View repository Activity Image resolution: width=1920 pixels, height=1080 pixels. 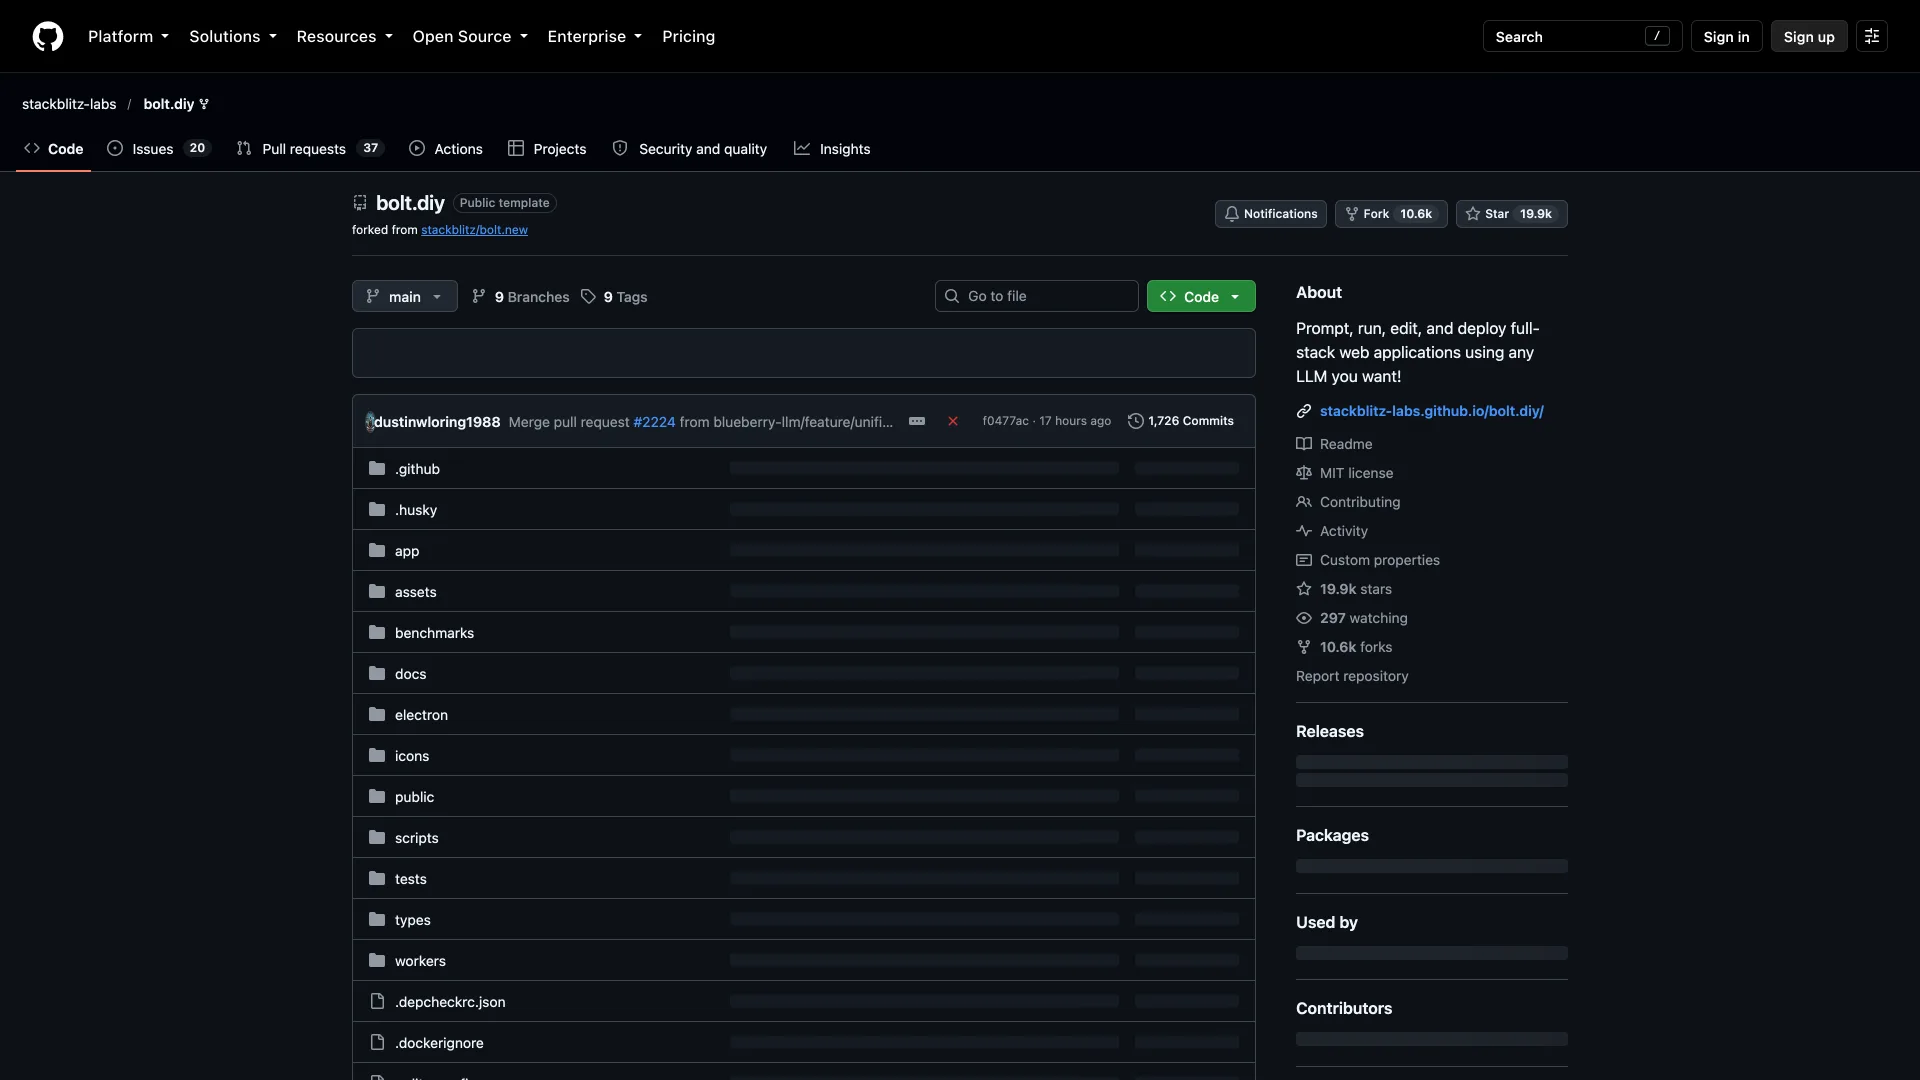(x=1332, y=531)
